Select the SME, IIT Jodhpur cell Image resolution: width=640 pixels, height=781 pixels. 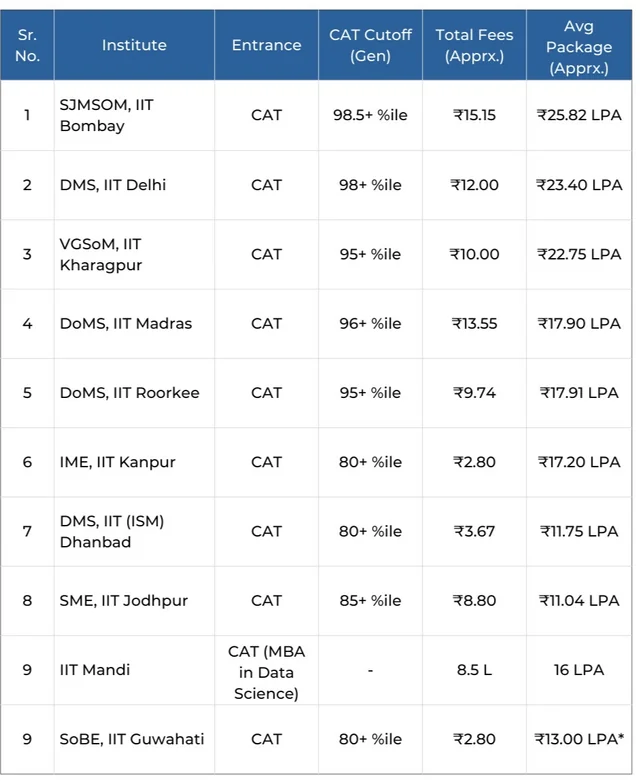pyautogui.click(x=124, y=601)
